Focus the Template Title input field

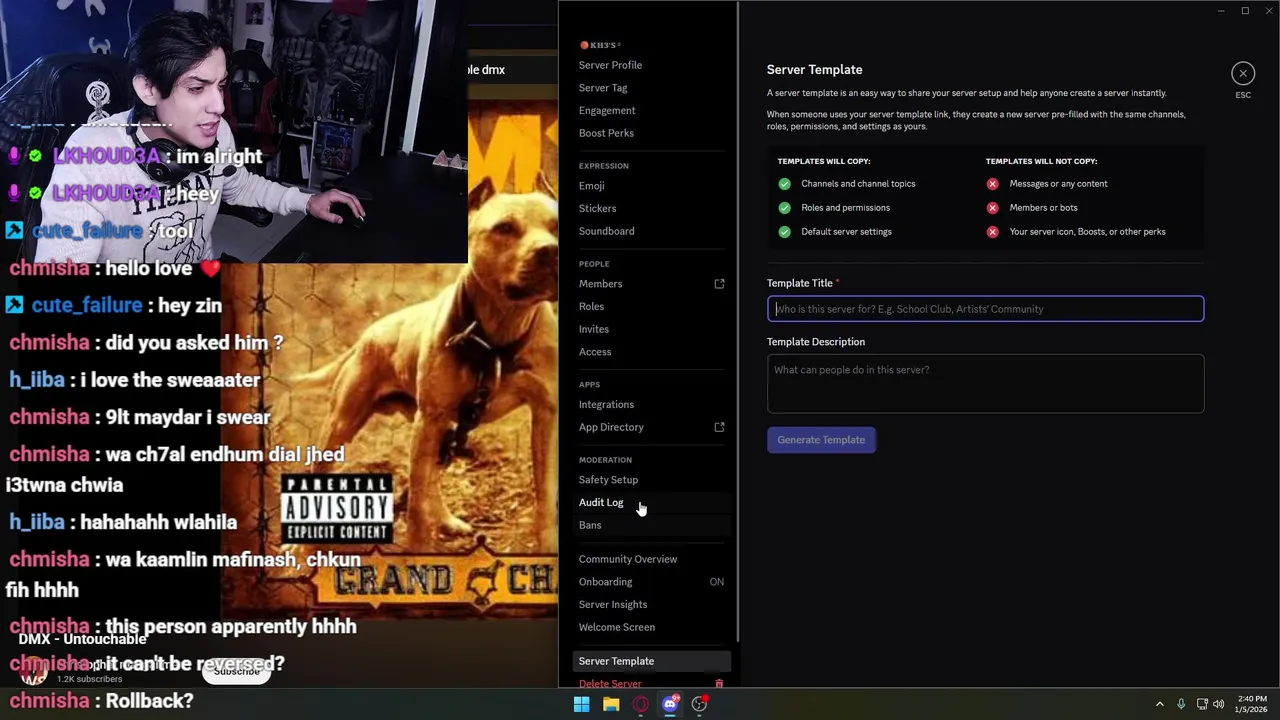coord(985,309)
